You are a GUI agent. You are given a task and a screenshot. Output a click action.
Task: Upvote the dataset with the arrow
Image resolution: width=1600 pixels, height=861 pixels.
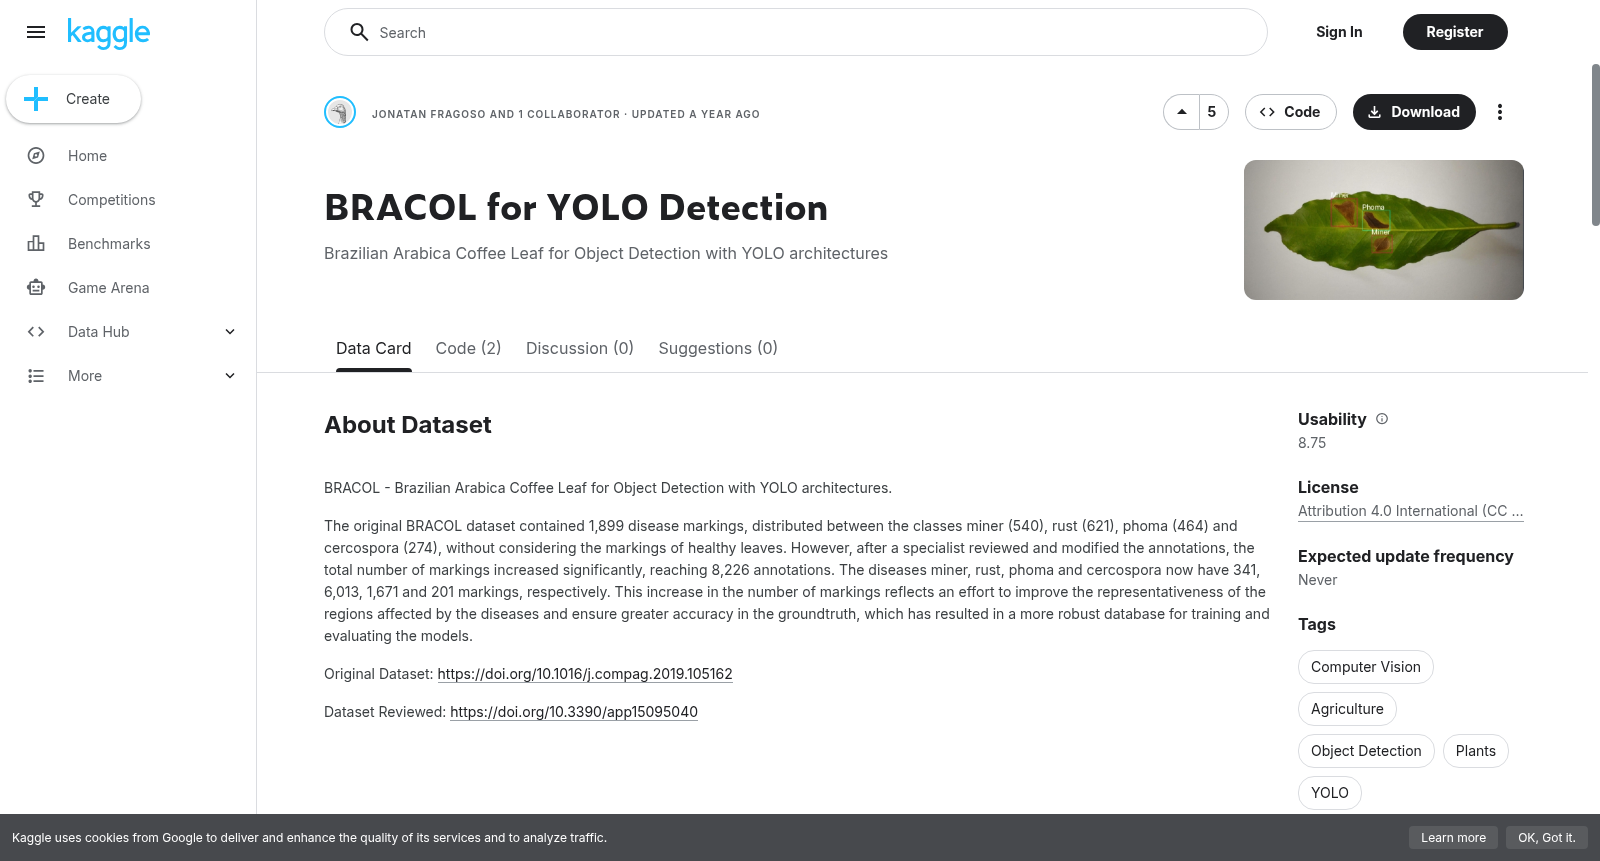pyautogui.click(x=1182, y=112)
